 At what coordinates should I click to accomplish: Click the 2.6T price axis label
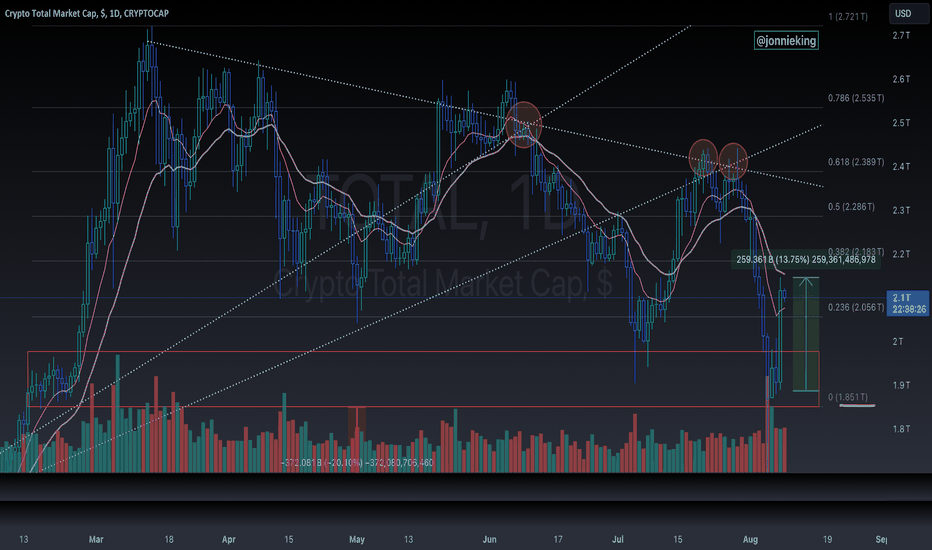point(901,79)
